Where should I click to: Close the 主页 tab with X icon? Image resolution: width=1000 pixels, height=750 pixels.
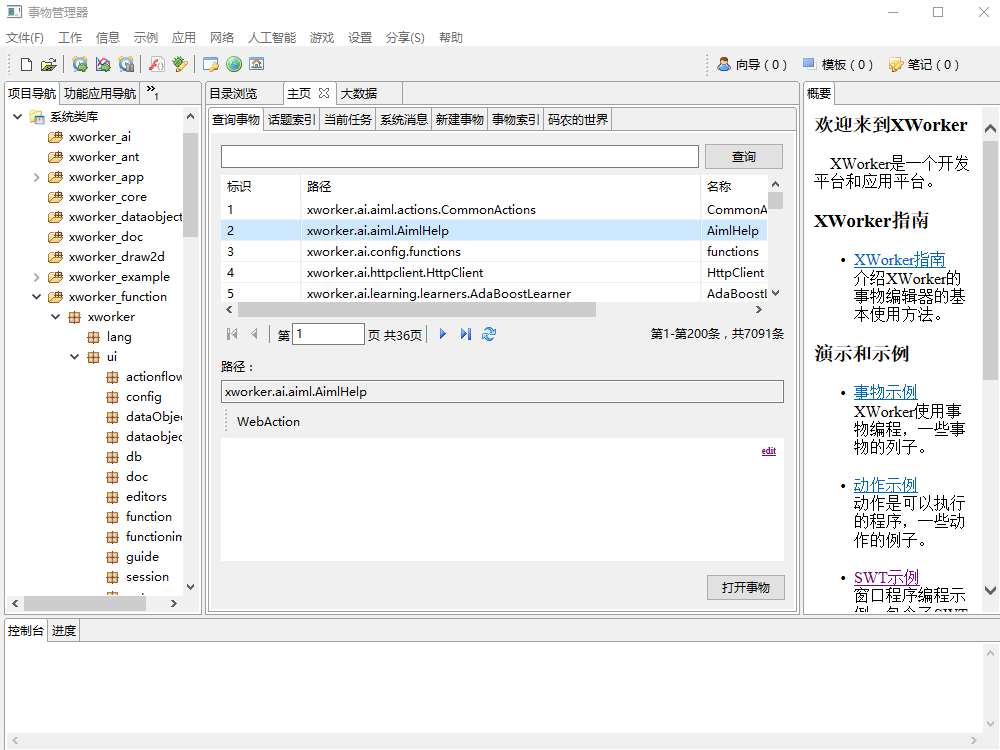(x=324, y=93)
